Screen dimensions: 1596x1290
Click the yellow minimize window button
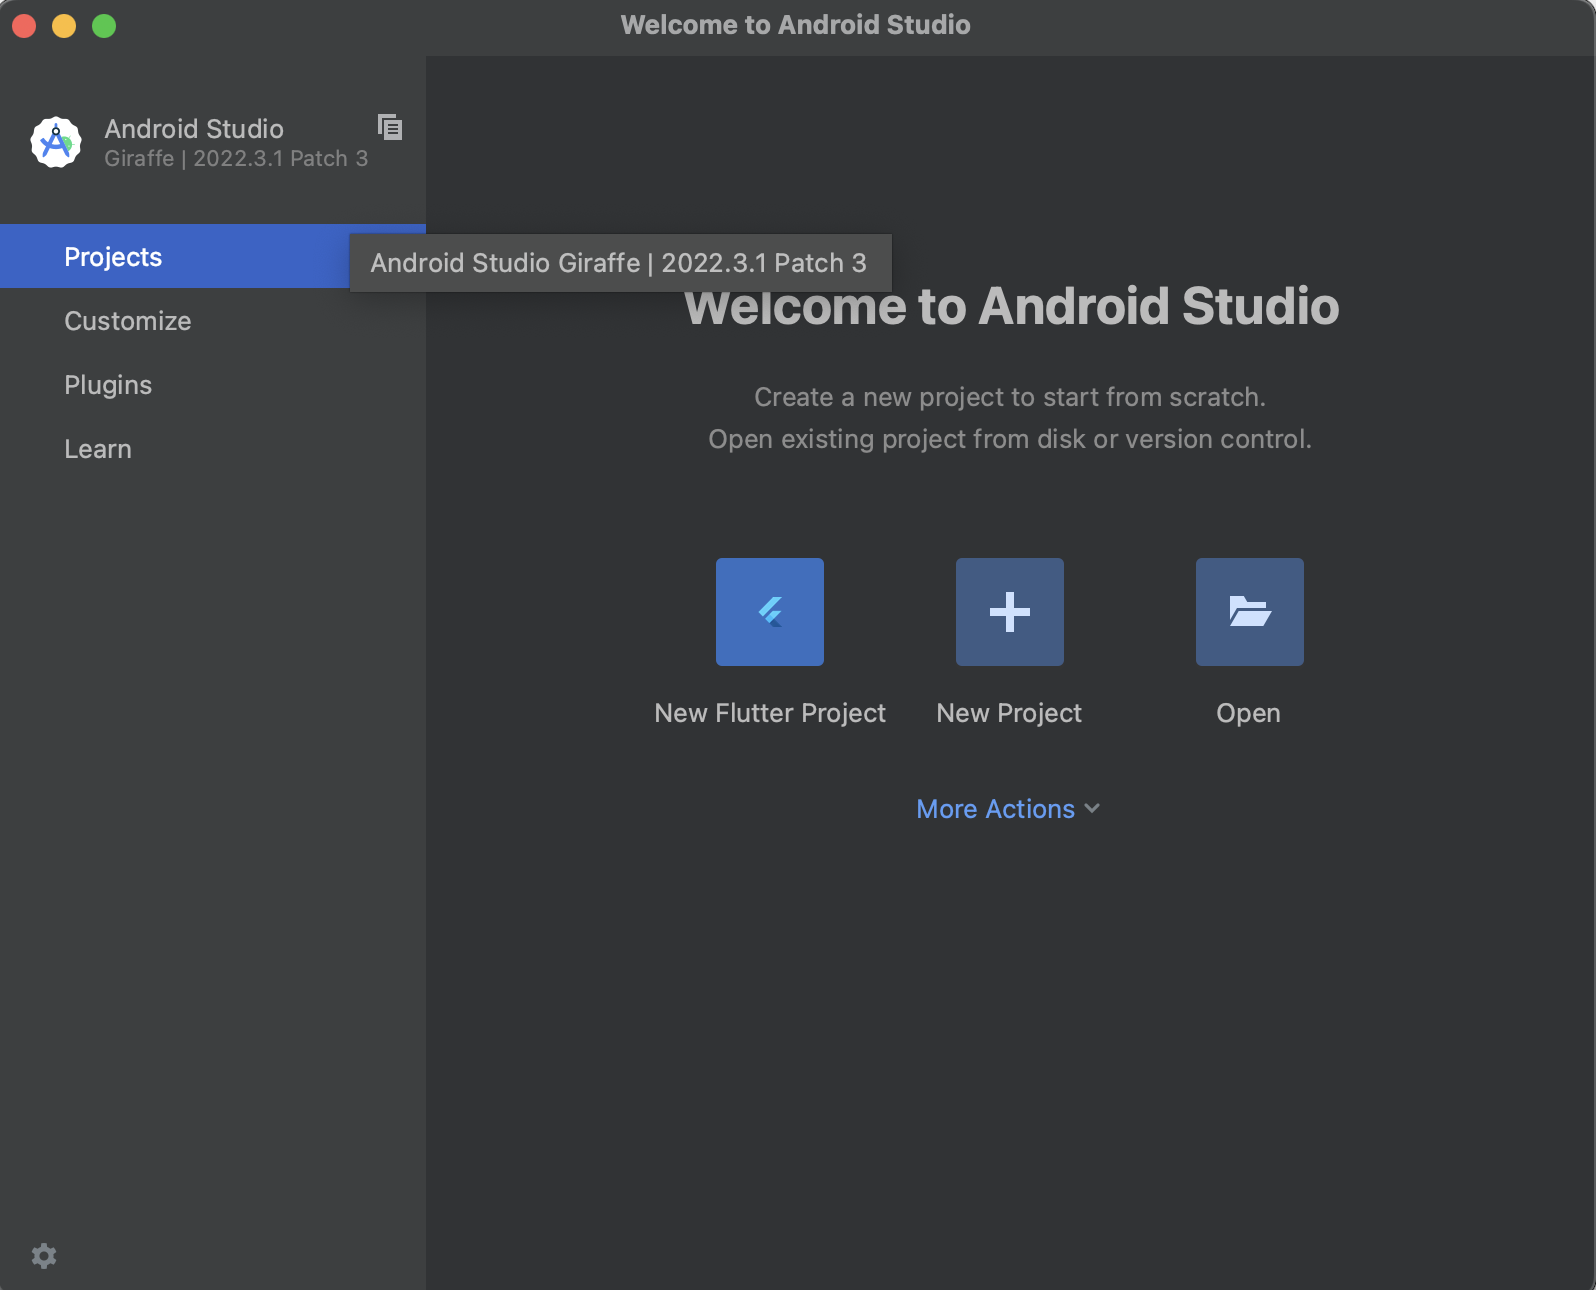point(64,26)
